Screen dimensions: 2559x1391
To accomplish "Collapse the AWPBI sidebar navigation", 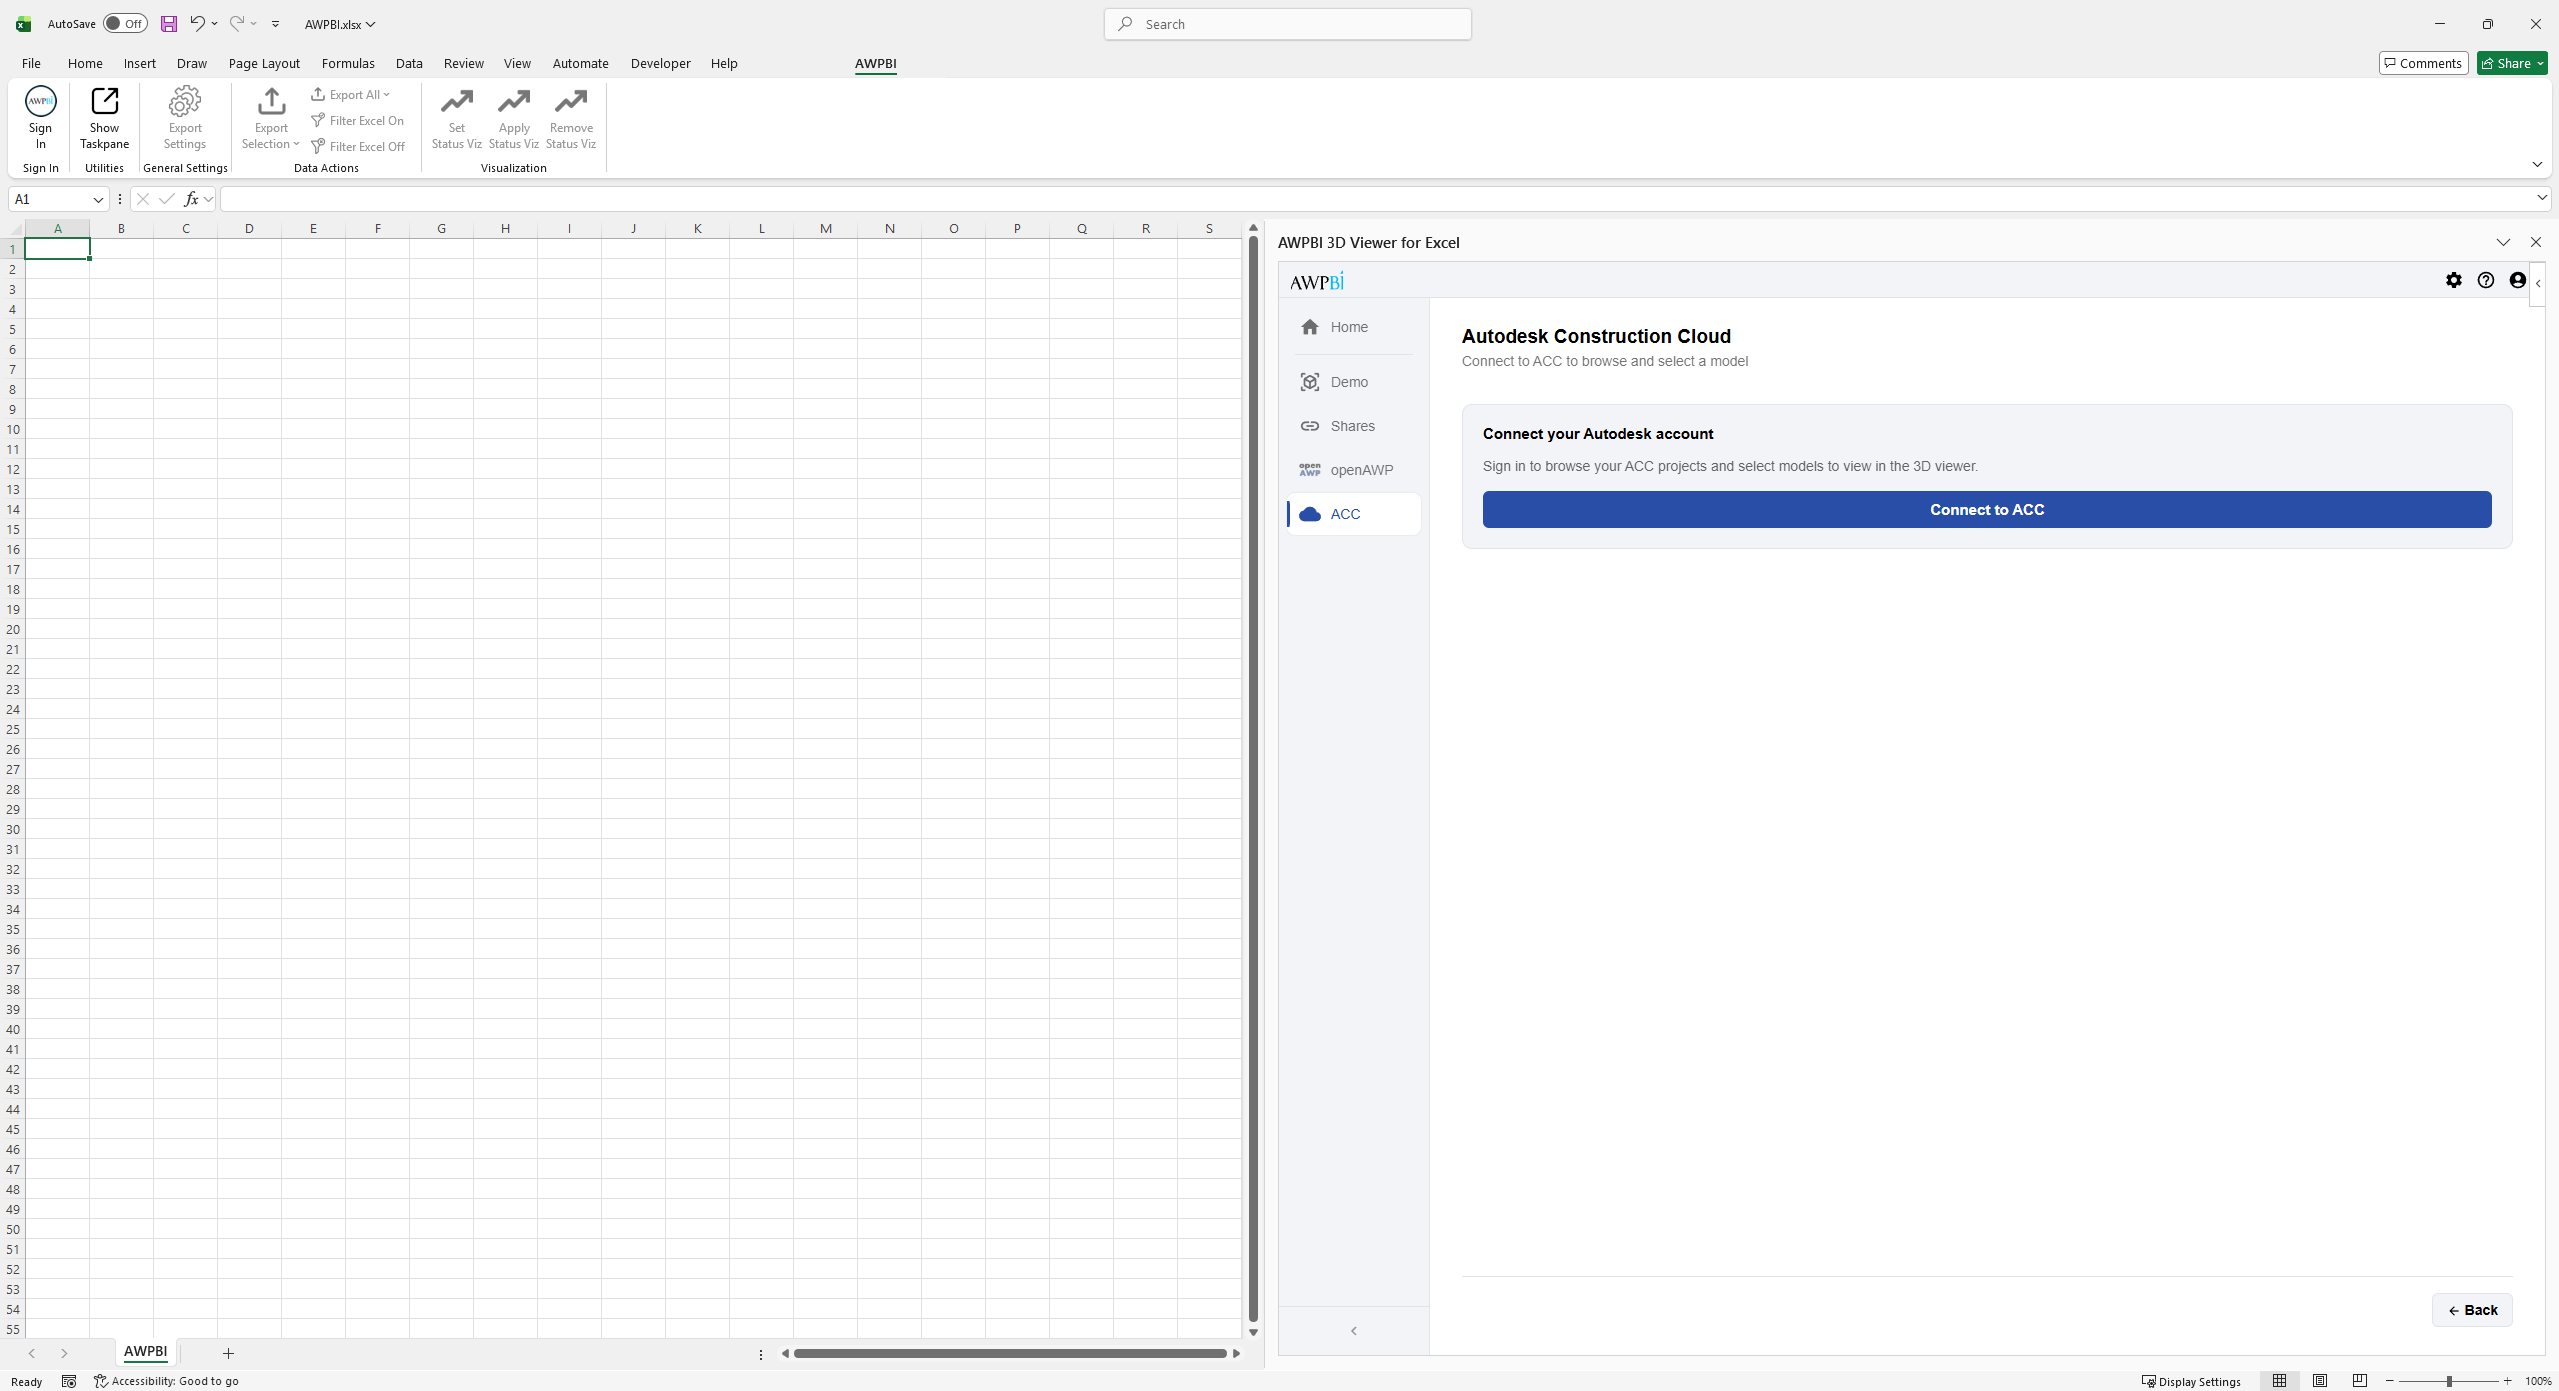I will (1354, 1330).
